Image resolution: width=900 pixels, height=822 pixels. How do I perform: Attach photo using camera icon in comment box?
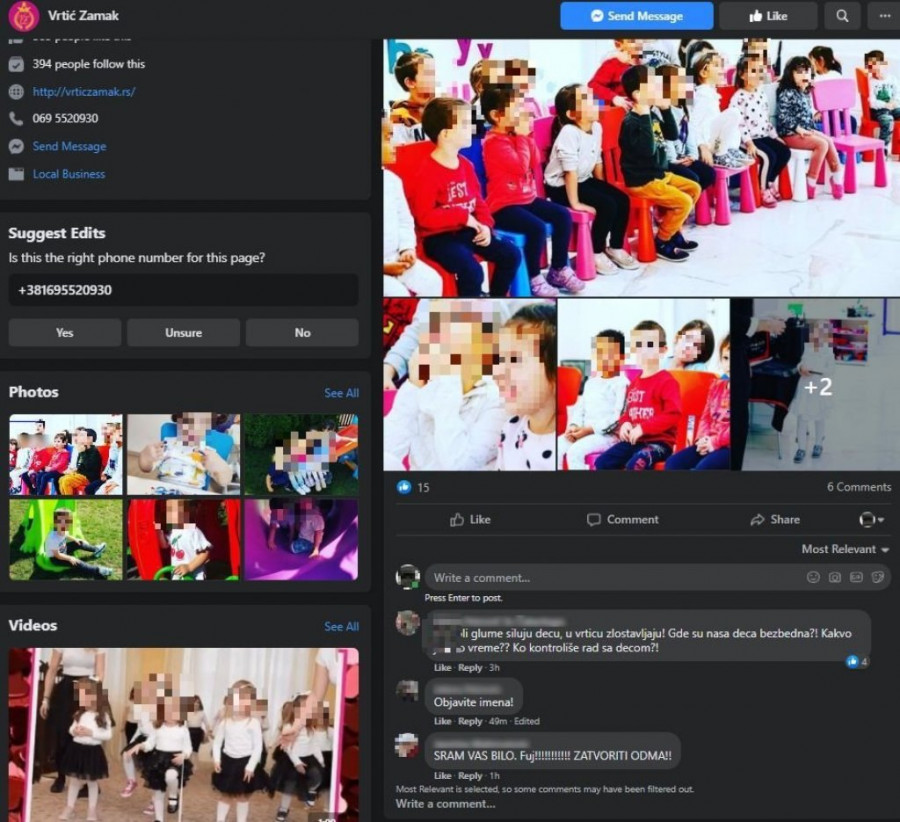(x=834, y=577)
